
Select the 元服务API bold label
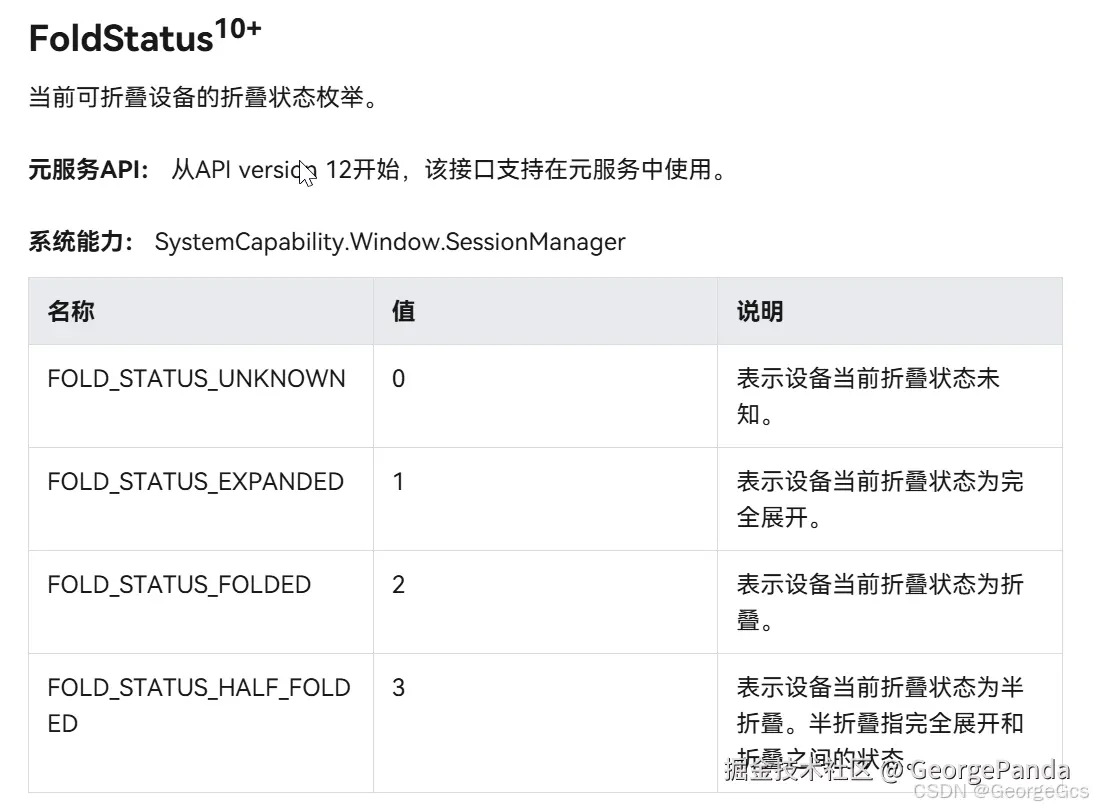pyautogui.click(x=88, y=170)
